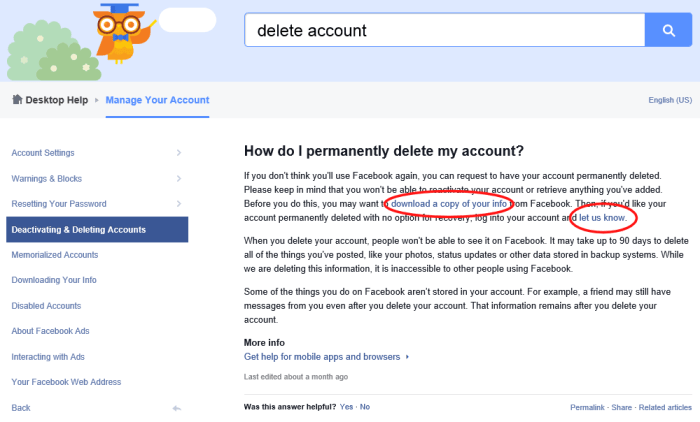Open Related articles link
The width and height of the screenshot is (700, 422).
[x=665, y=407]
